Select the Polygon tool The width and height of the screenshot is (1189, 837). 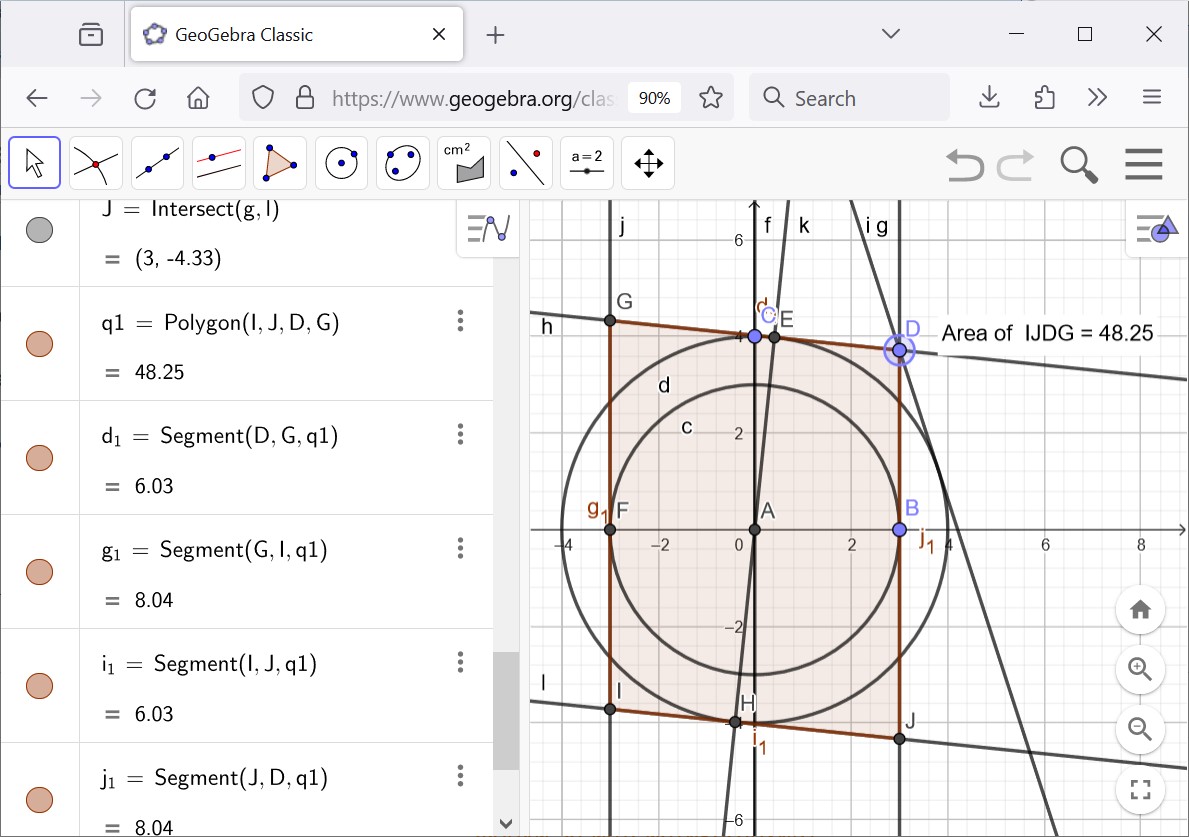pos(280,162)
